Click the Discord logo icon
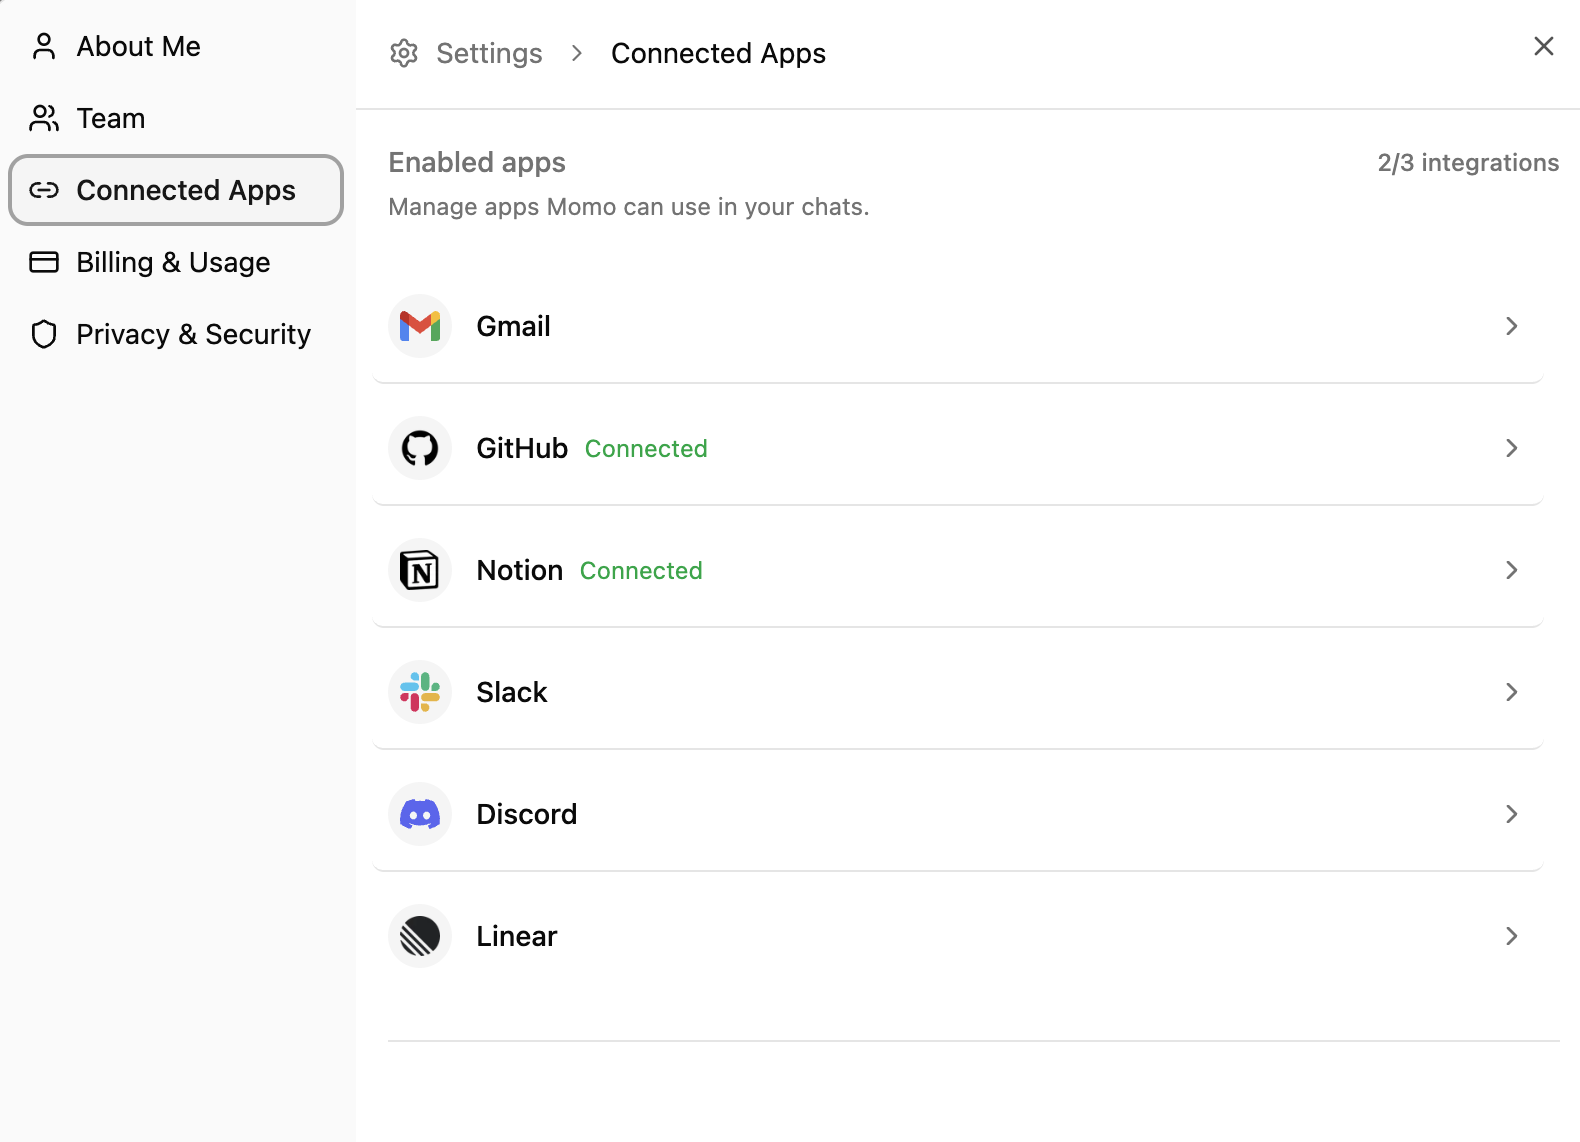This screenshot has height=1142, width=1580. (x=420, y=814)
